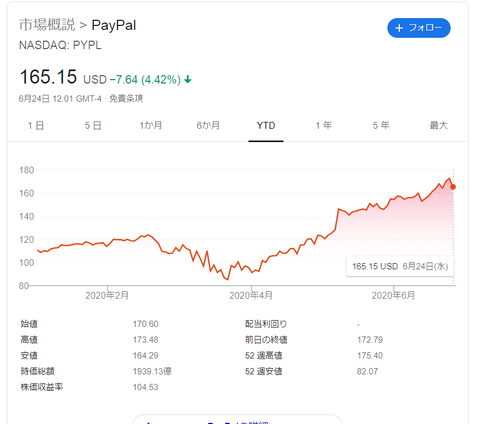Click the フォロー follow button

(419, 28)
